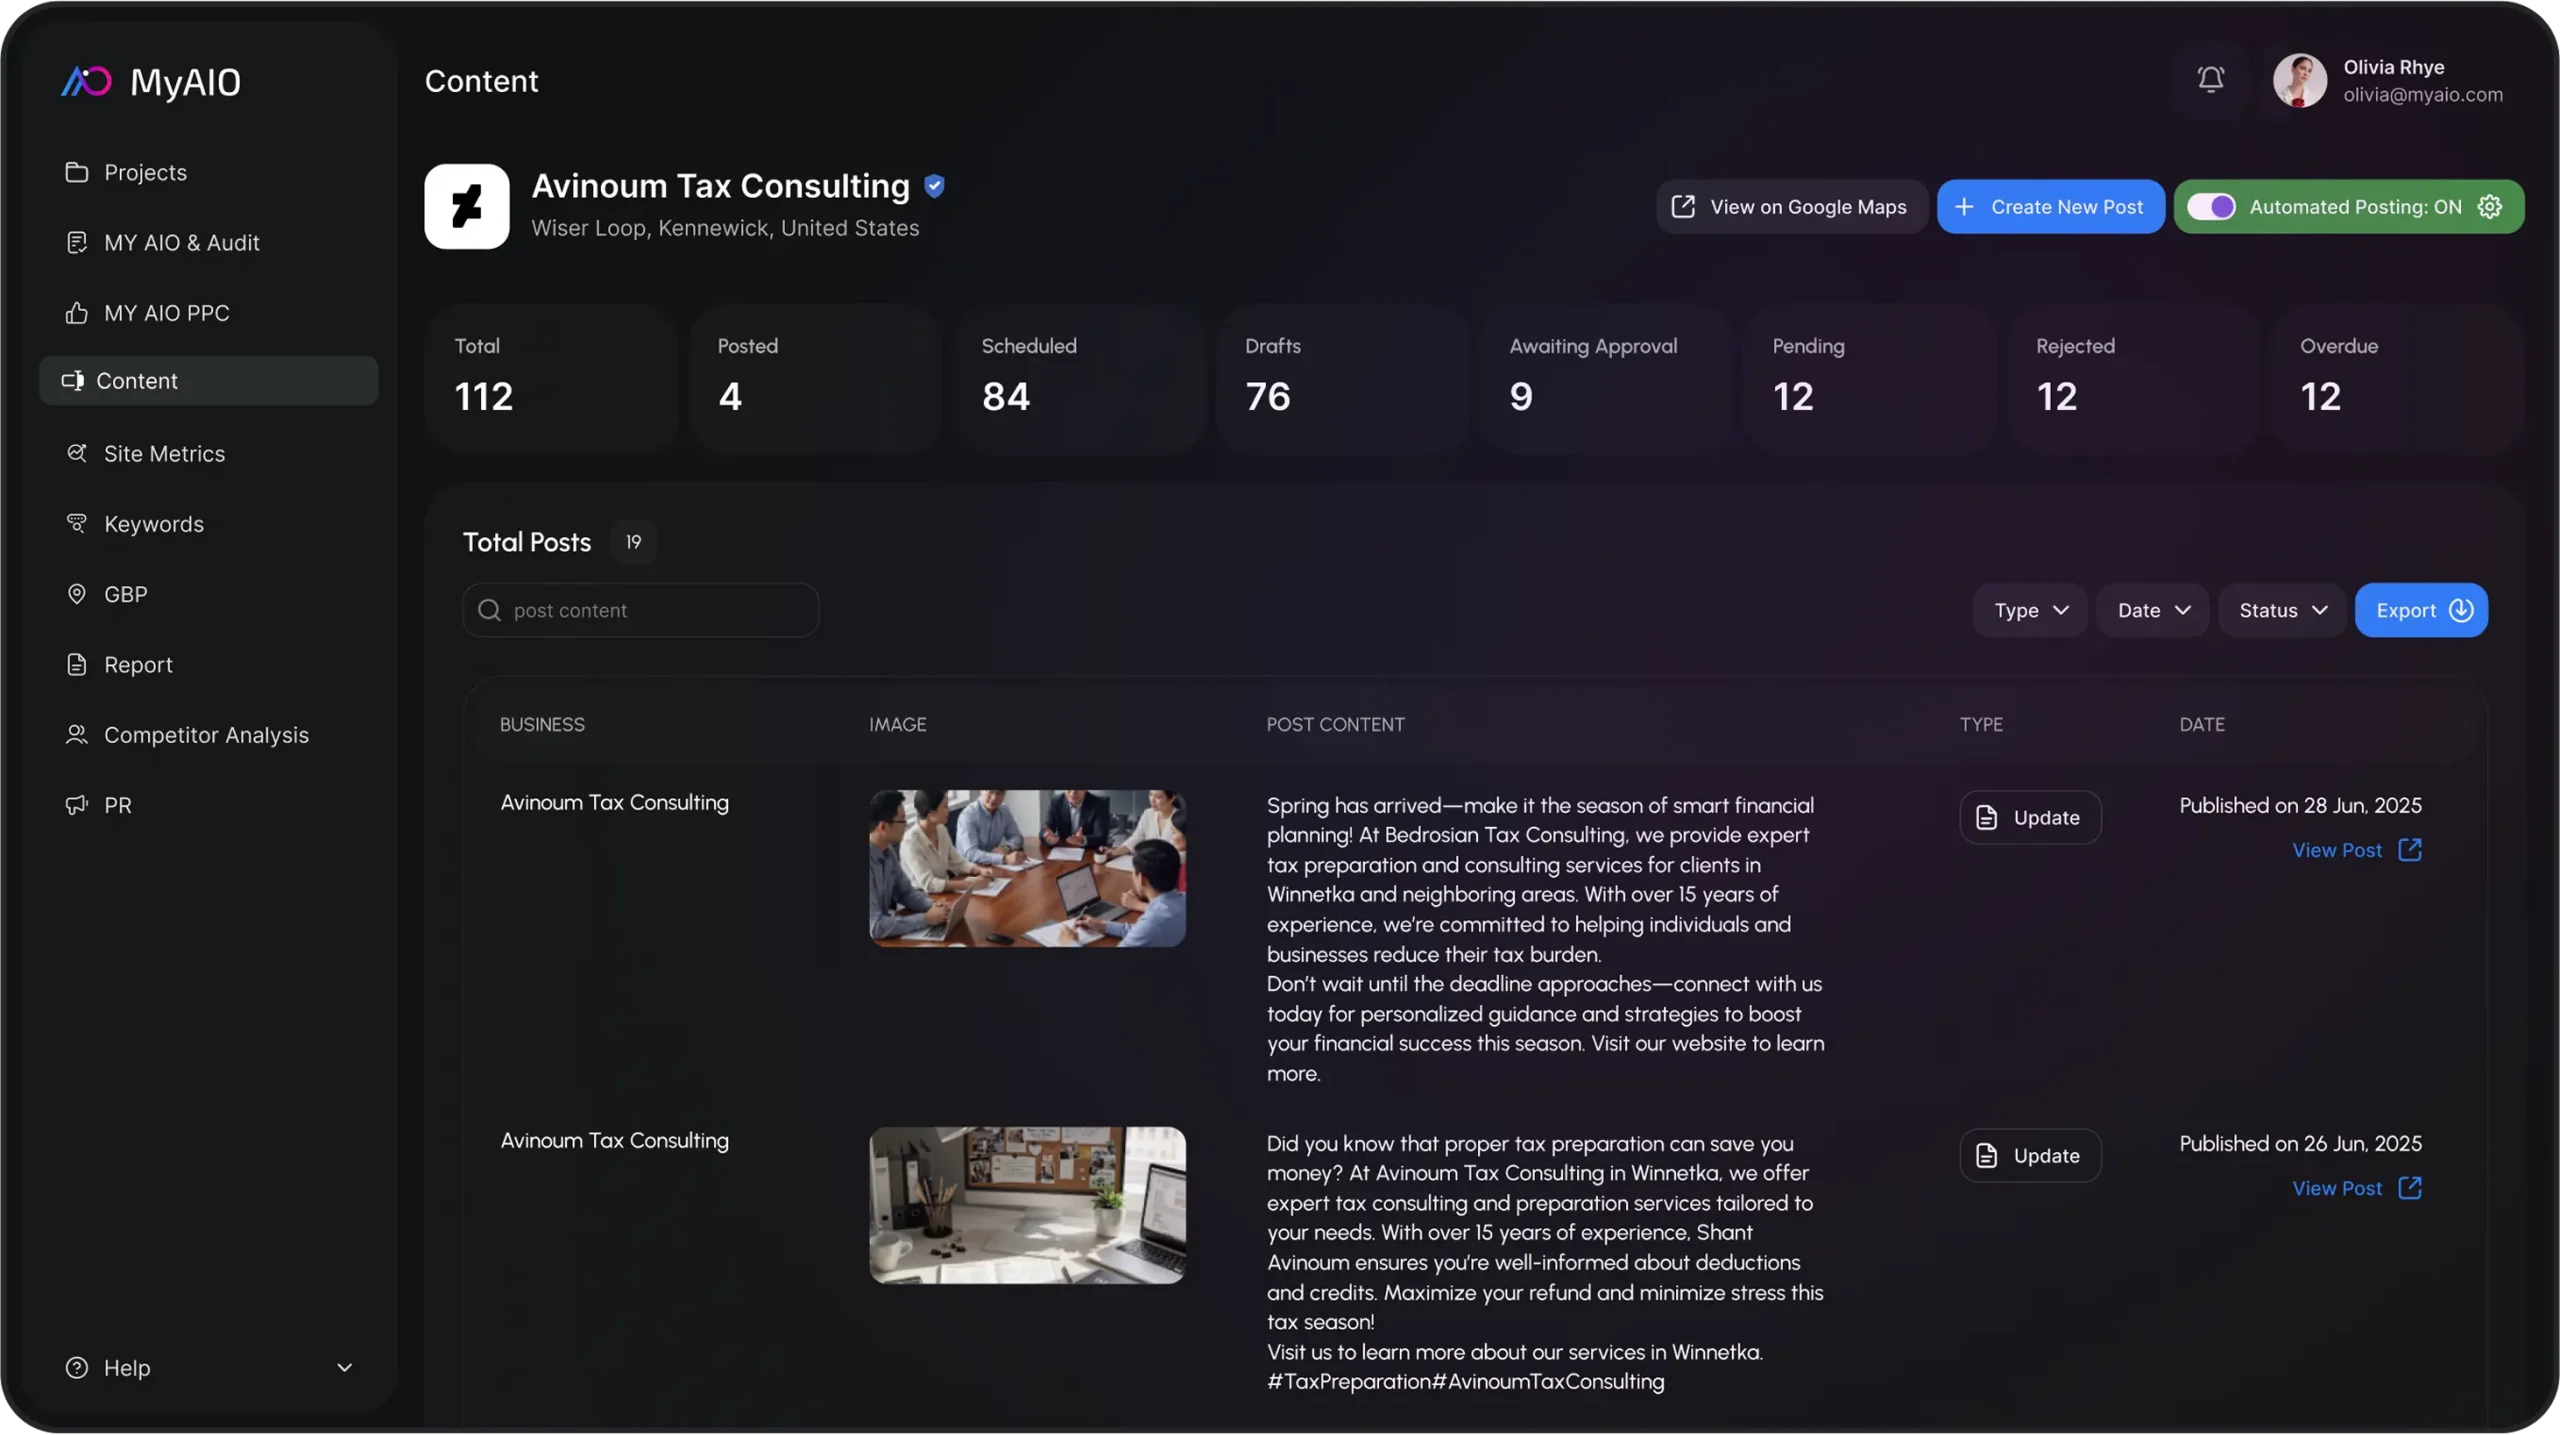Click the verified badge next to Avinoum Tax Consulting
This screenshot has height=1435, width=2560.
(934, 186)
